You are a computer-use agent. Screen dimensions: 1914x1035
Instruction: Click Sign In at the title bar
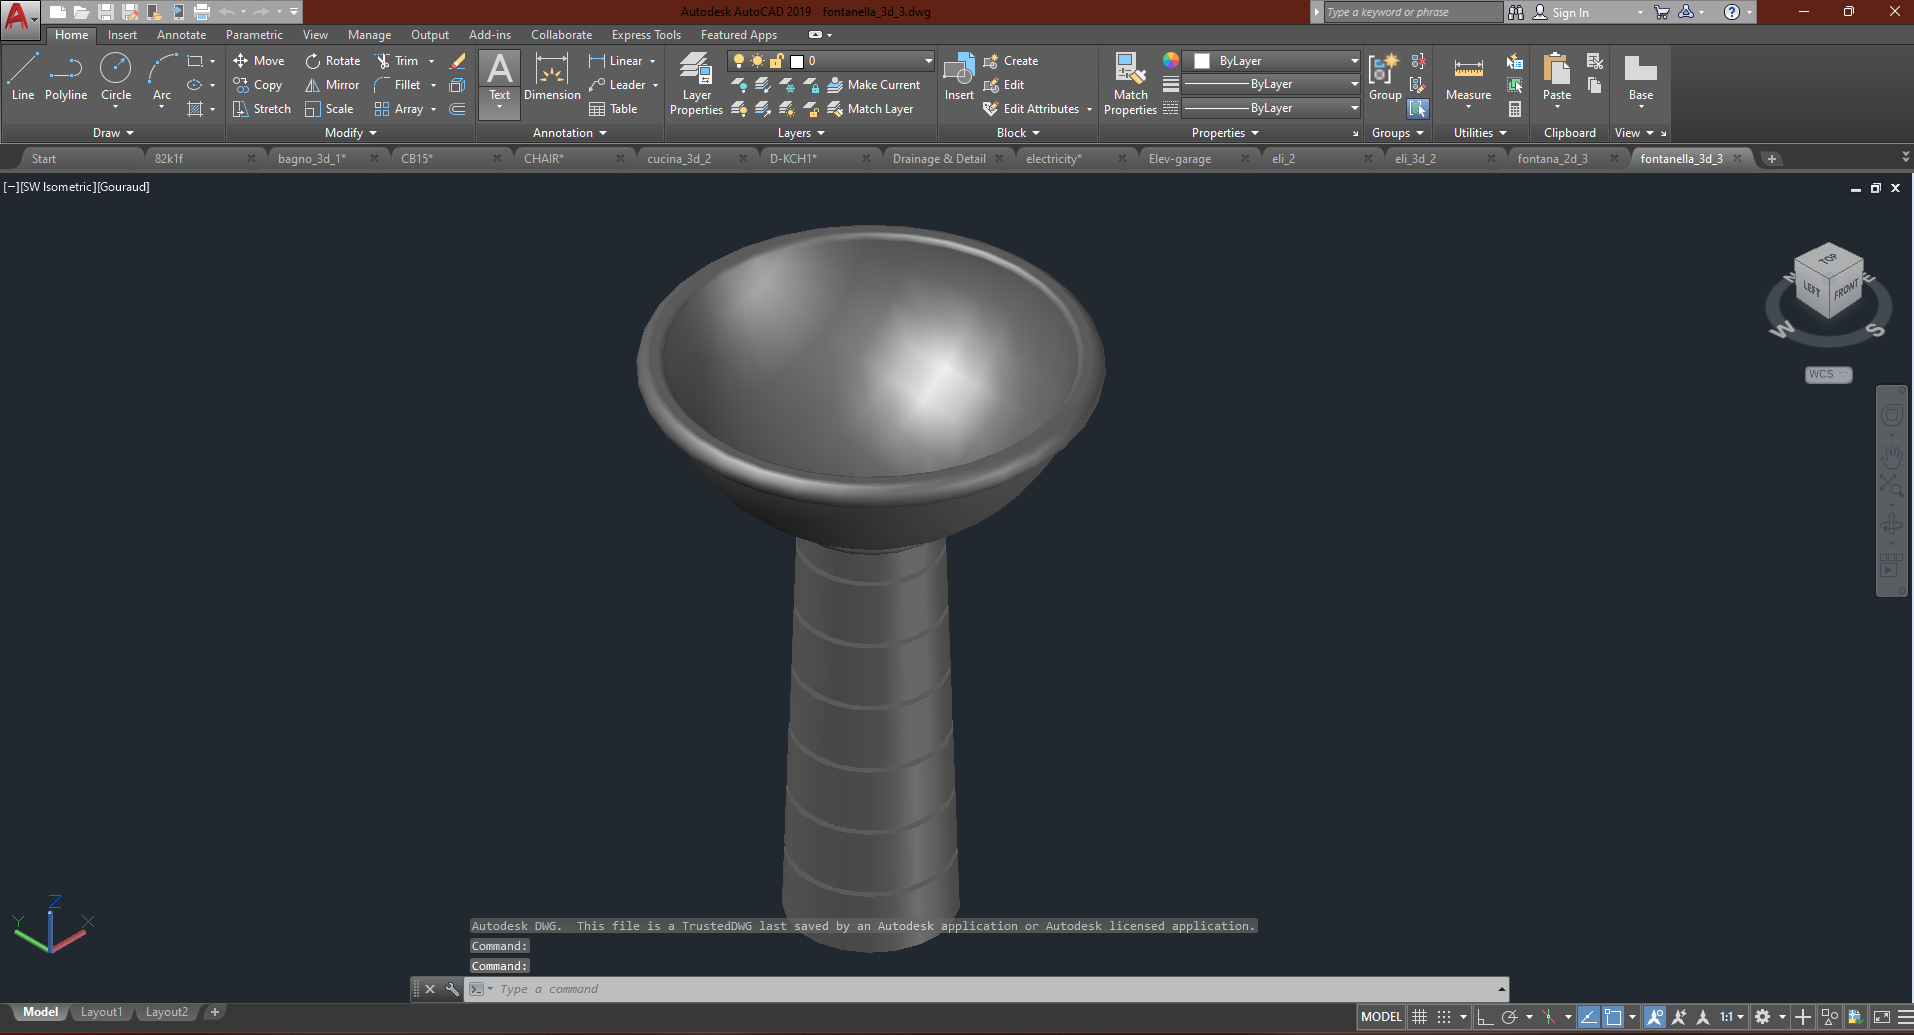pyautogui.click(x=1570, y=13)
